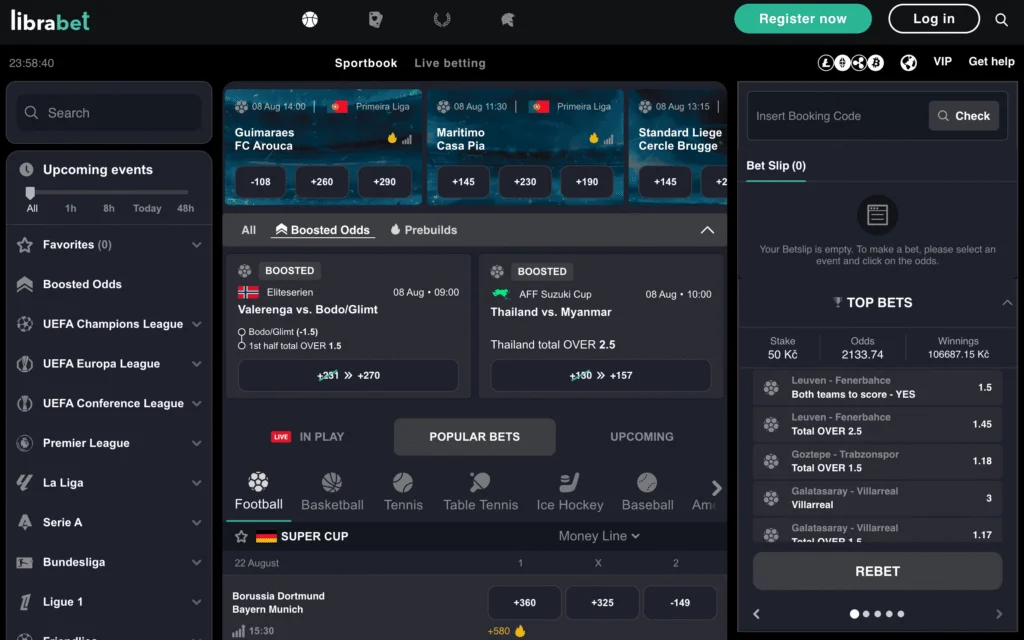This screenshot has width=1024, height=640.
Task: Select the Ice Hockey sport icon
Action: pyautogui.click(x=569, y=483)
